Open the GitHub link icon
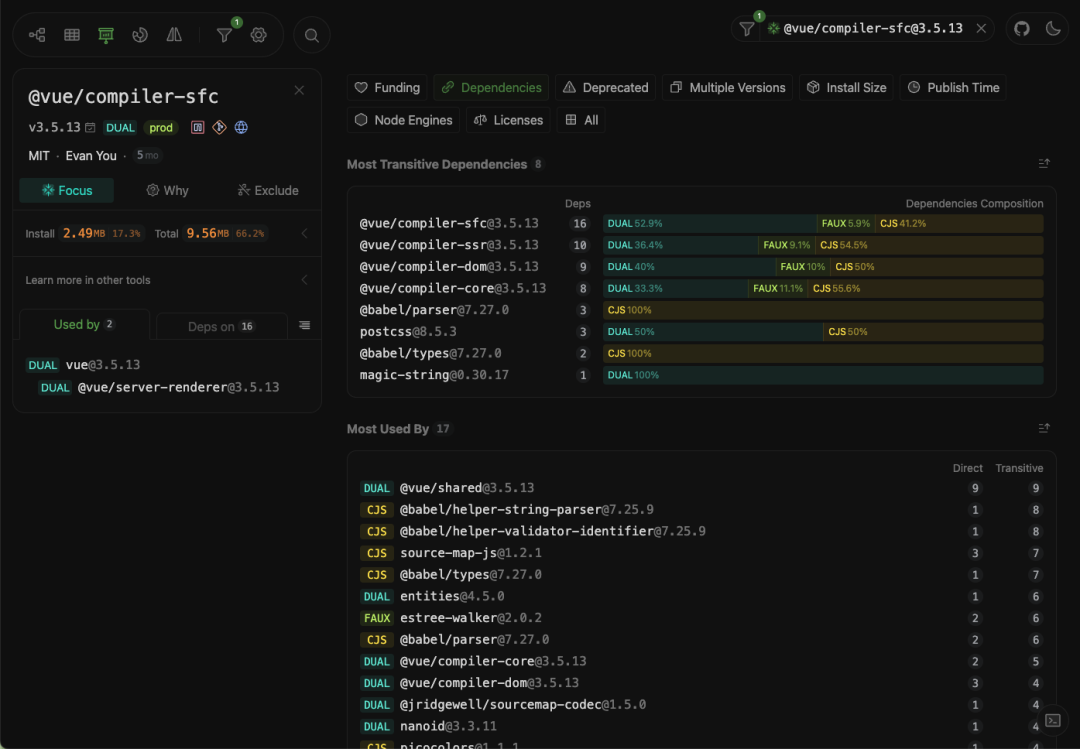This screenshot has width=1080, height=749. click(x=1021, y=28)
